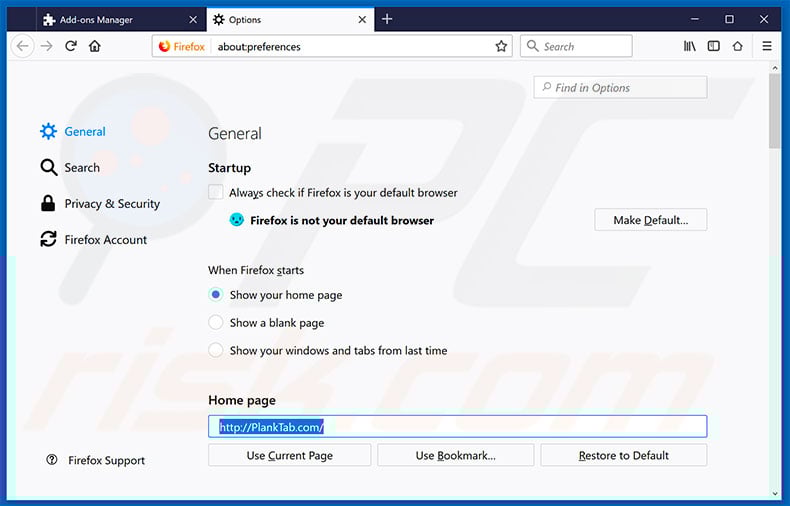Click the Firefox identity icon in address bar

pos(181,46)
